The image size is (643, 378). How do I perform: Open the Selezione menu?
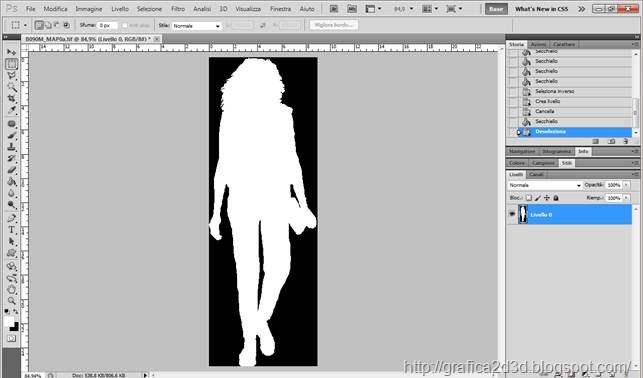[149, 9]
